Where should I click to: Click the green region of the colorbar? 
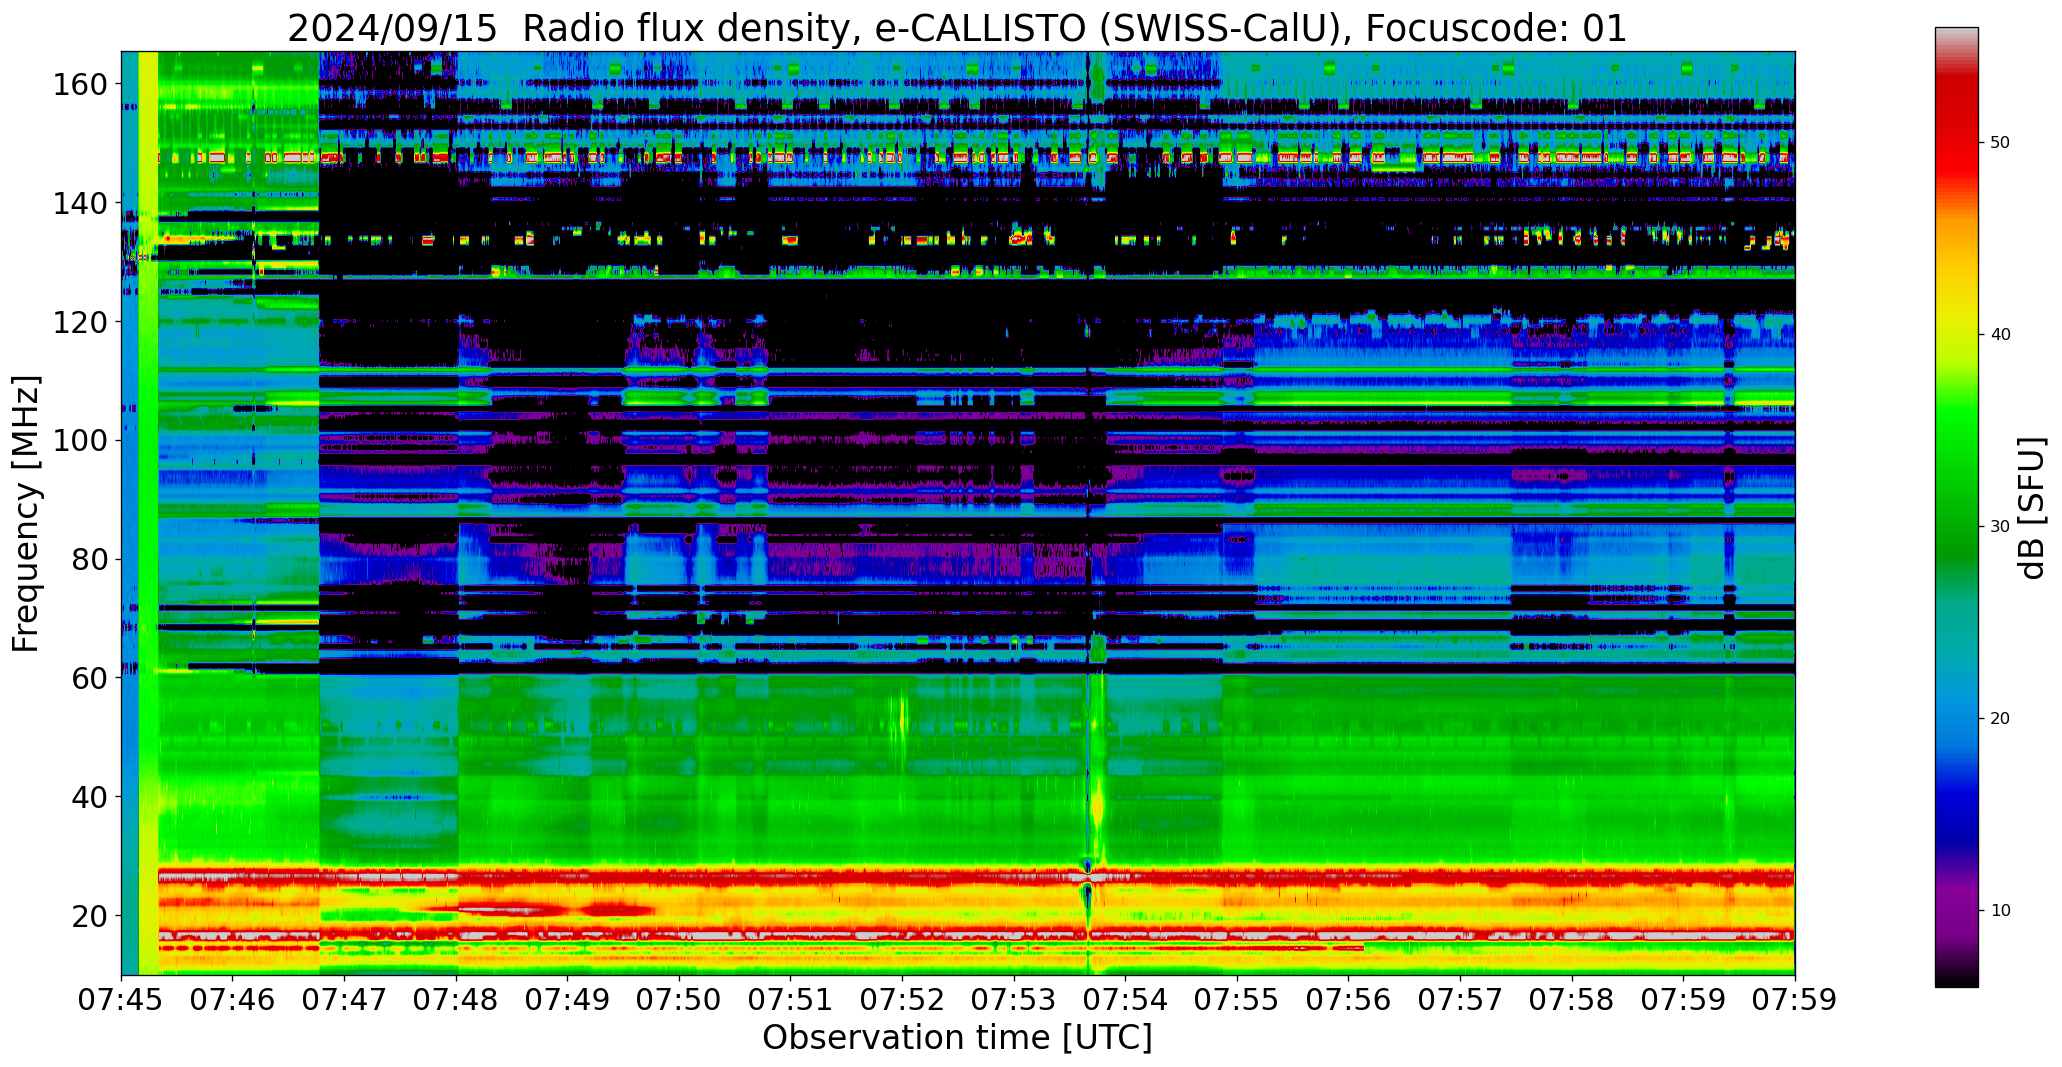coord(1956,480)
